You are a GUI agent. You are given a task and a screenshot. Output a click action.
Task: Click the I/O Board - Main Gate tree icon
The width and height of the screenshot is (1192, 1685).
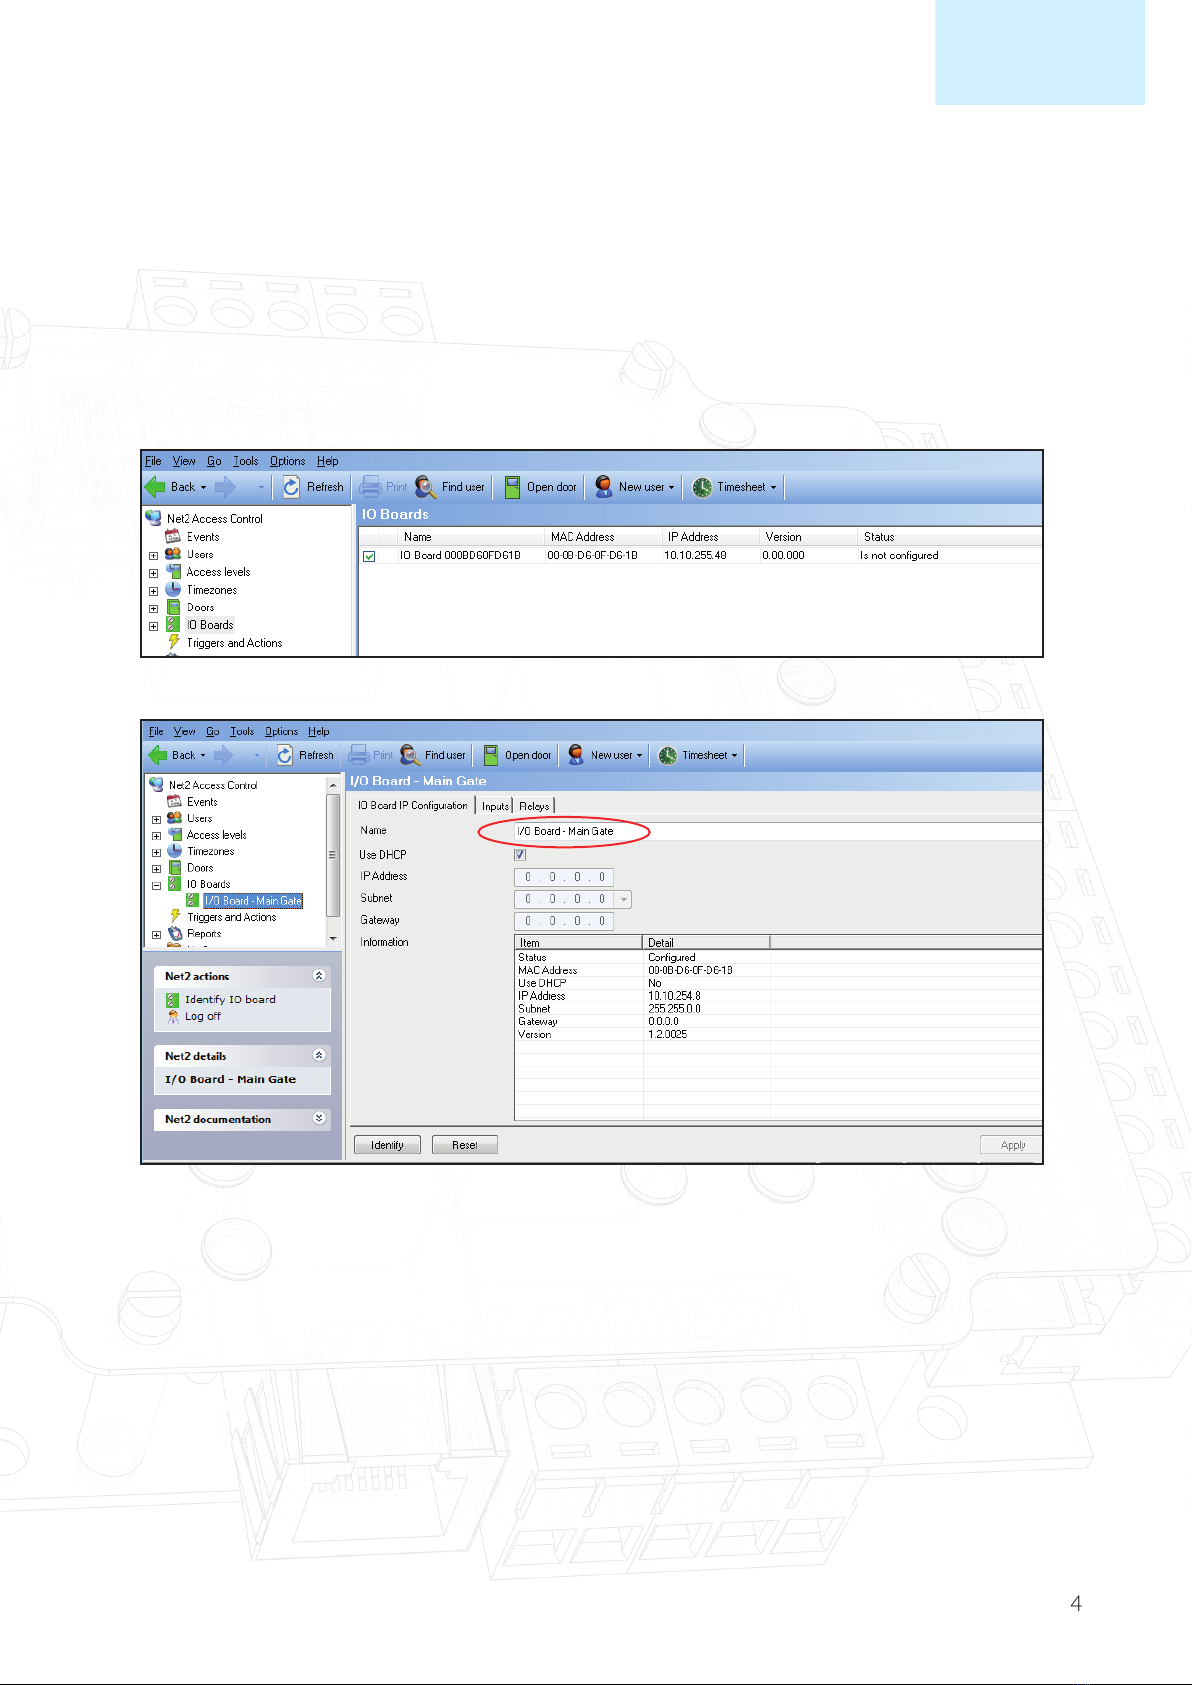(192, 901)
